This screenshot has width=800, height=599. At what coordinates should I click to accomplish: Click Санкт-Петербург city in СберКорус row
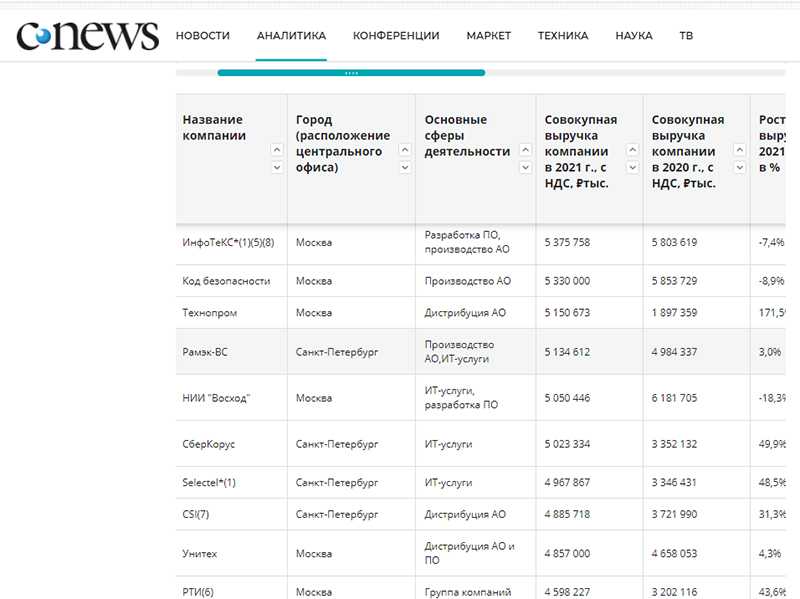pos(337,444)
